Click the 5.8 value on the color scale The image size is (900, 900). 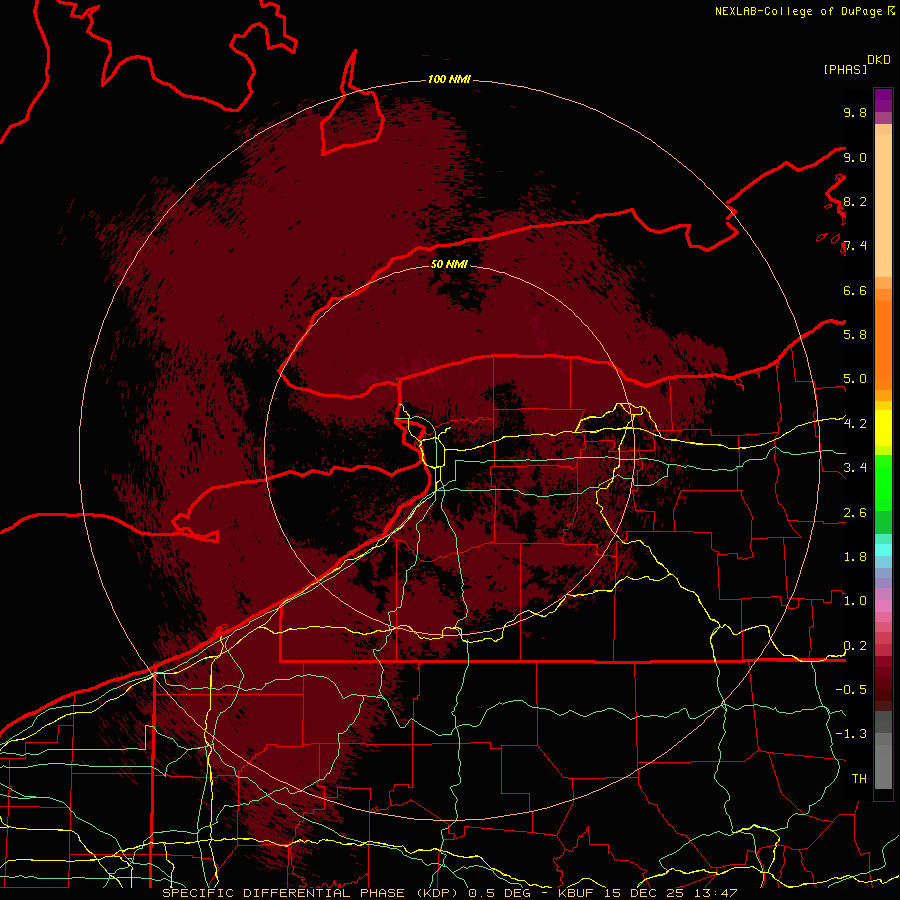click(855, 334)
